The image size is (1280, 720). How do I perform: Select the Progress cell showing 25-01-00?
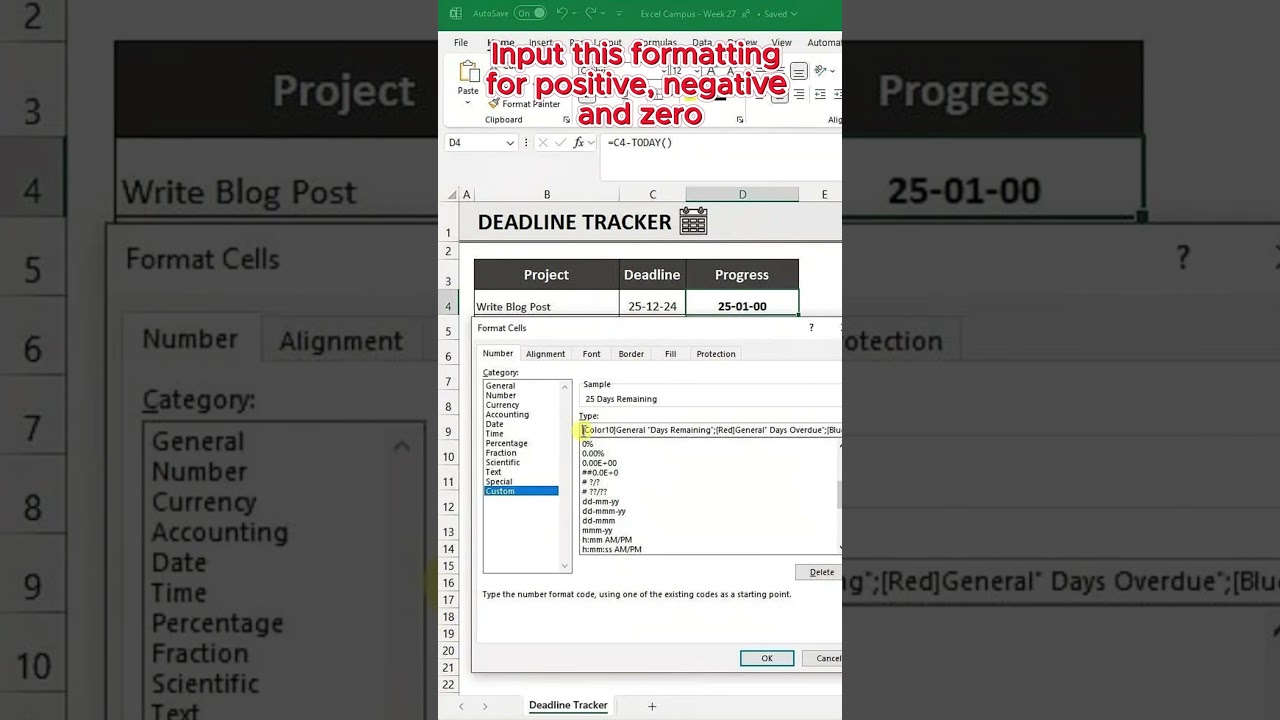[742, 305]
